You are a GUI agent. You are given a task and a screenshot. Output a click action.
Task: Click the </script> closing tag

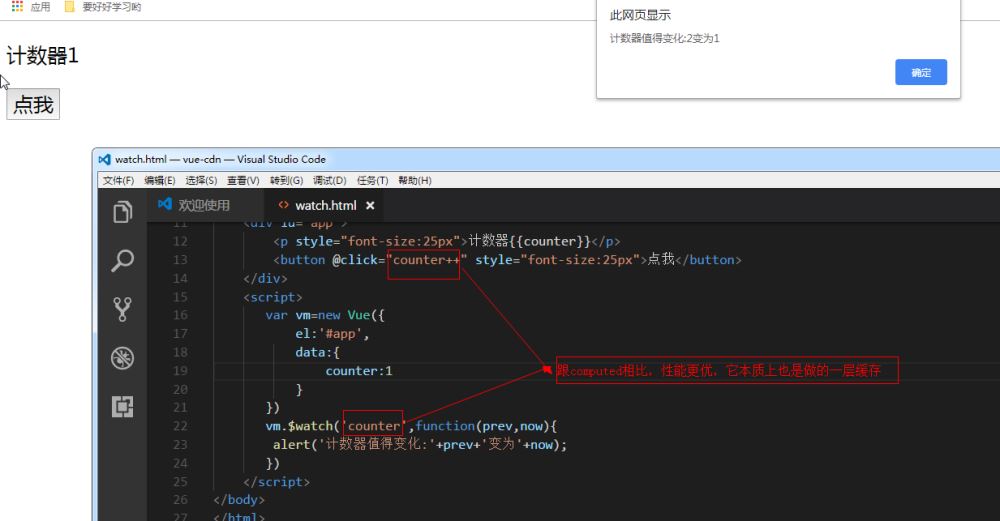pos(277,481)
